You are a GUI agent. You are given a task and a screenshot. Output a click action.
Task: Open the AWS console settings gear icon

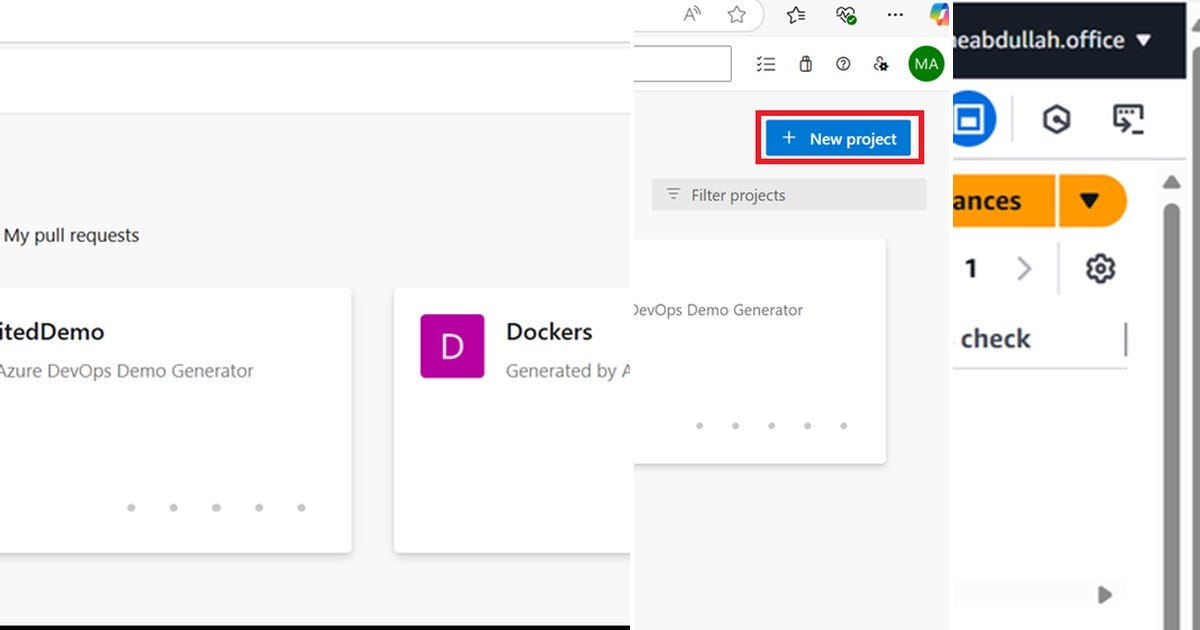tap(1099, 268)
